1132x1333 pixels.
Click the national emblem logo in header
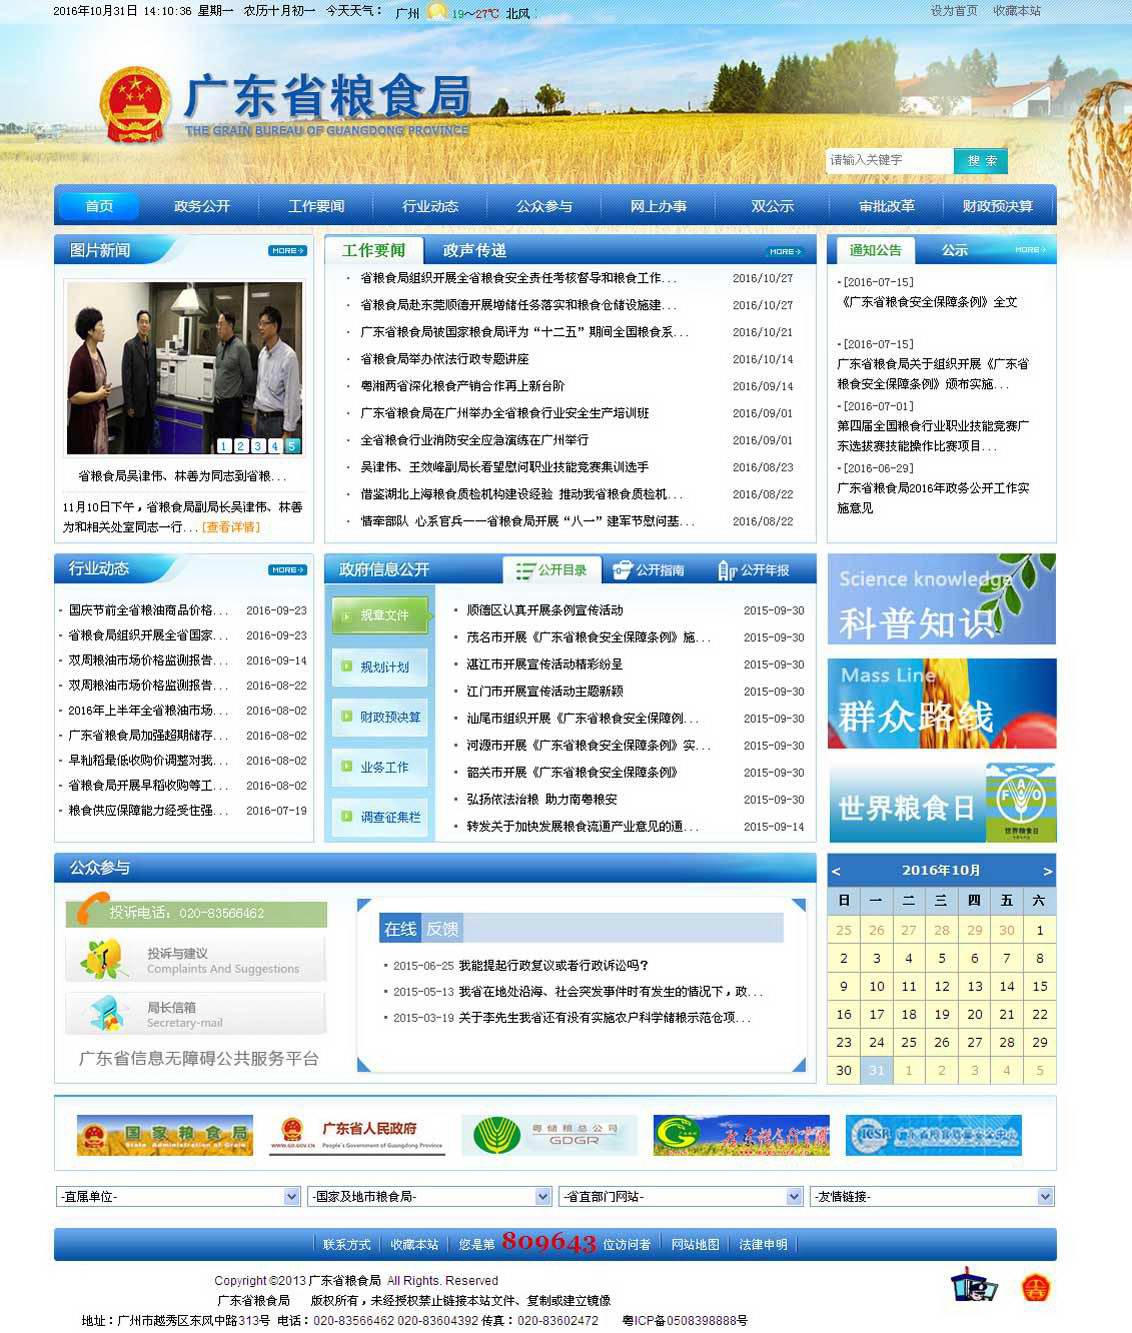135,107
